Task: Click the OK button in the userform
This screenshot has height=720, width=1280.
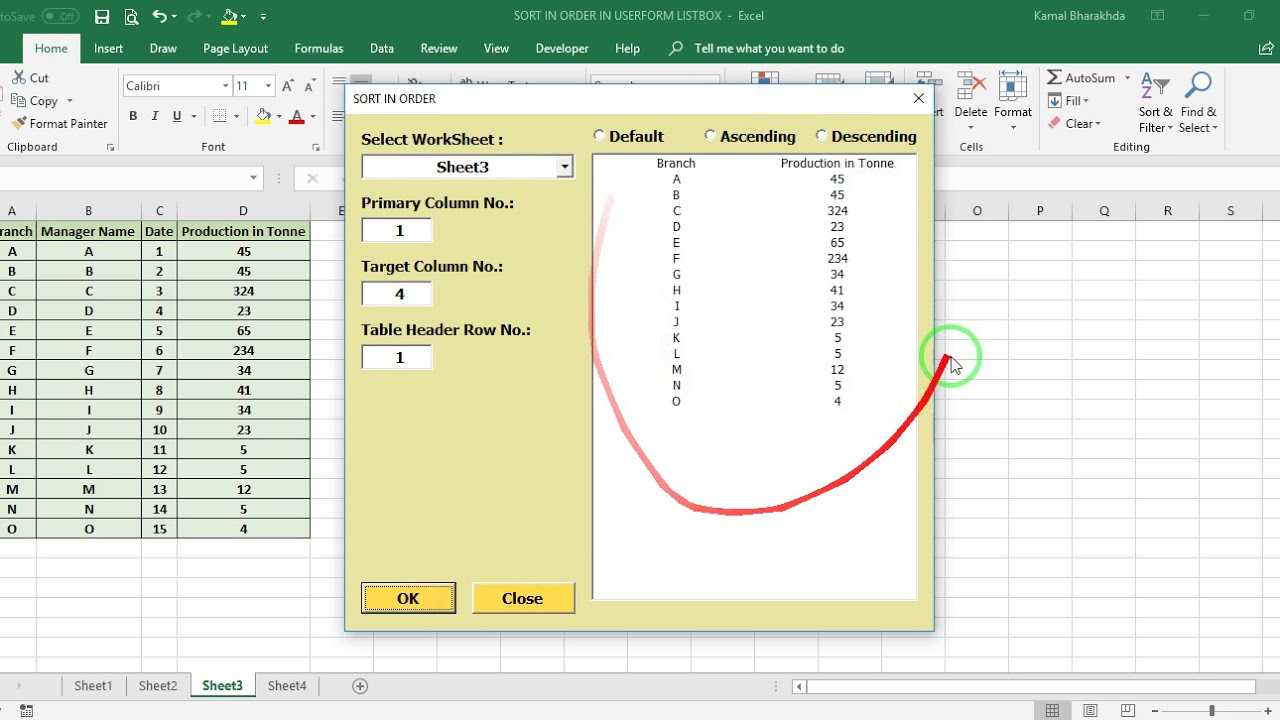Action: tap(408, 598)
